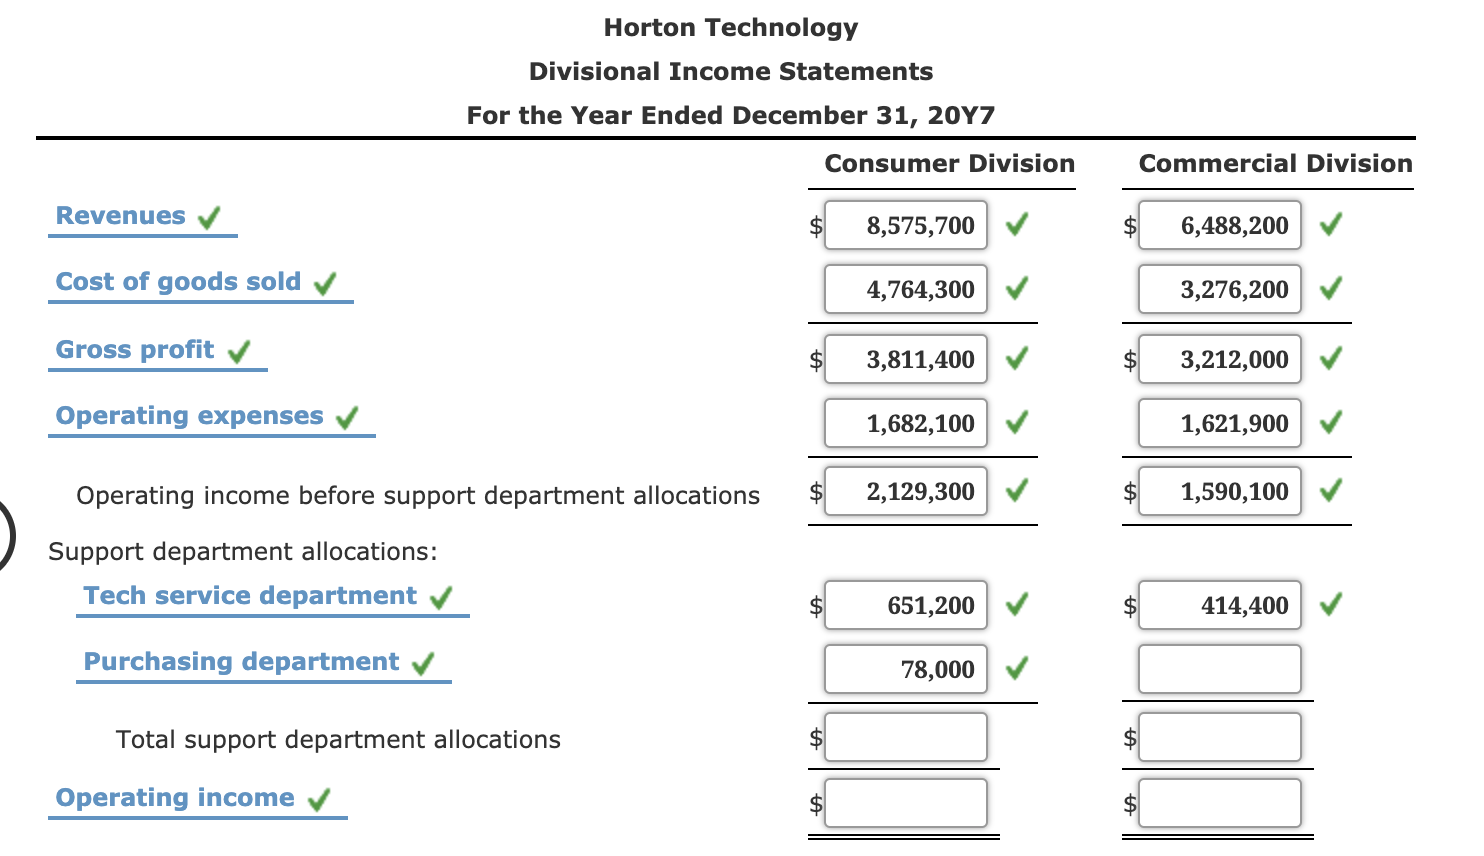Open the Purchasing department dropdown
1484x856 pixels.
pos(241,662)
